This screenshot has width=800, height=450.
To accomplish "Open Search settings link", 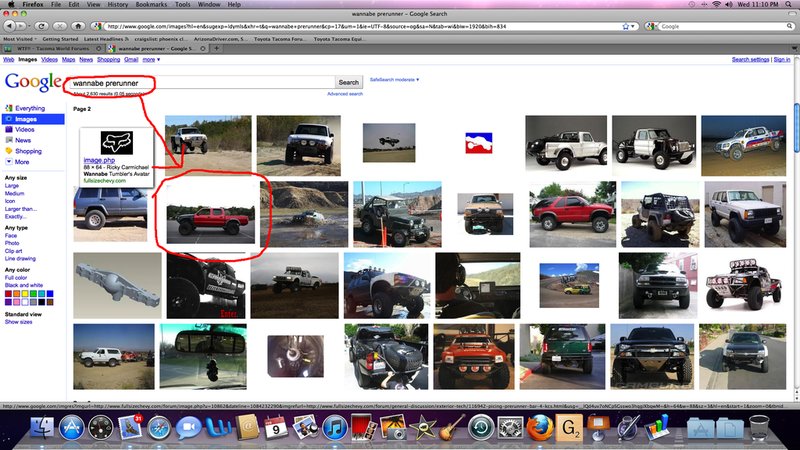I will click(x=750, y=60).
